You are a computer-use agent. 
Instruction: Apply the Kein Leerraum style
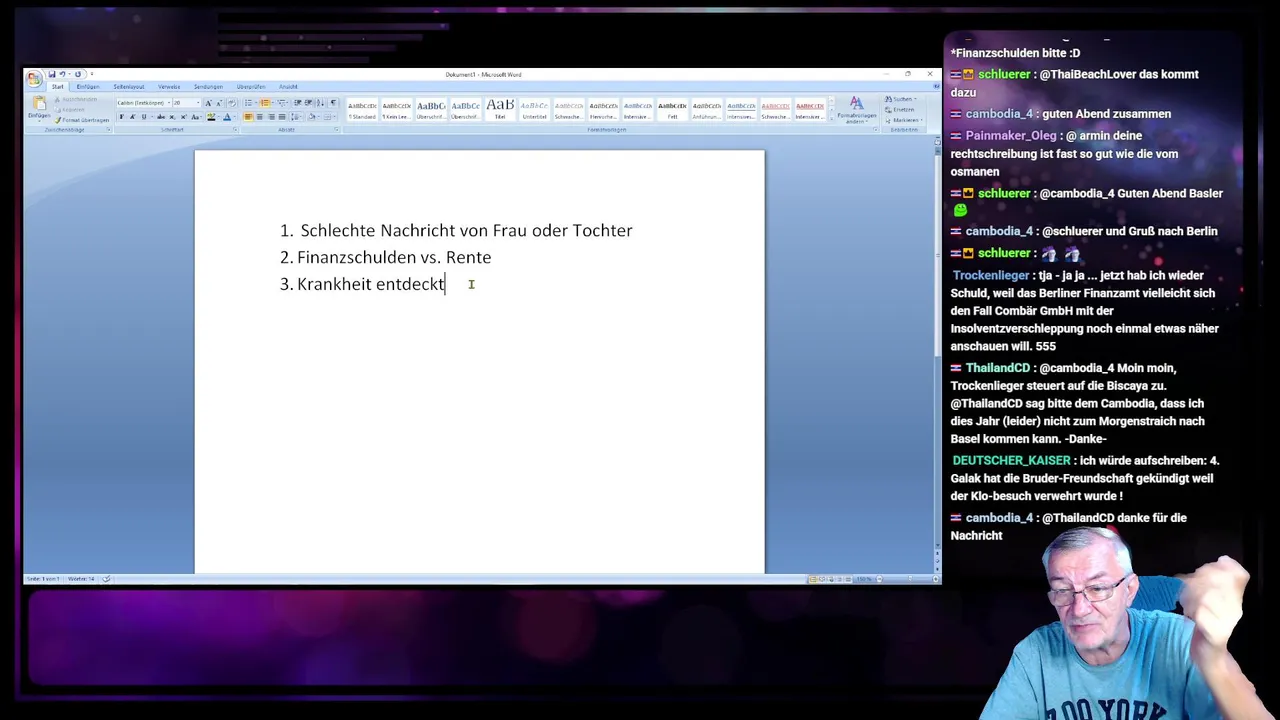pyautogui.click(x=396, y=109)
